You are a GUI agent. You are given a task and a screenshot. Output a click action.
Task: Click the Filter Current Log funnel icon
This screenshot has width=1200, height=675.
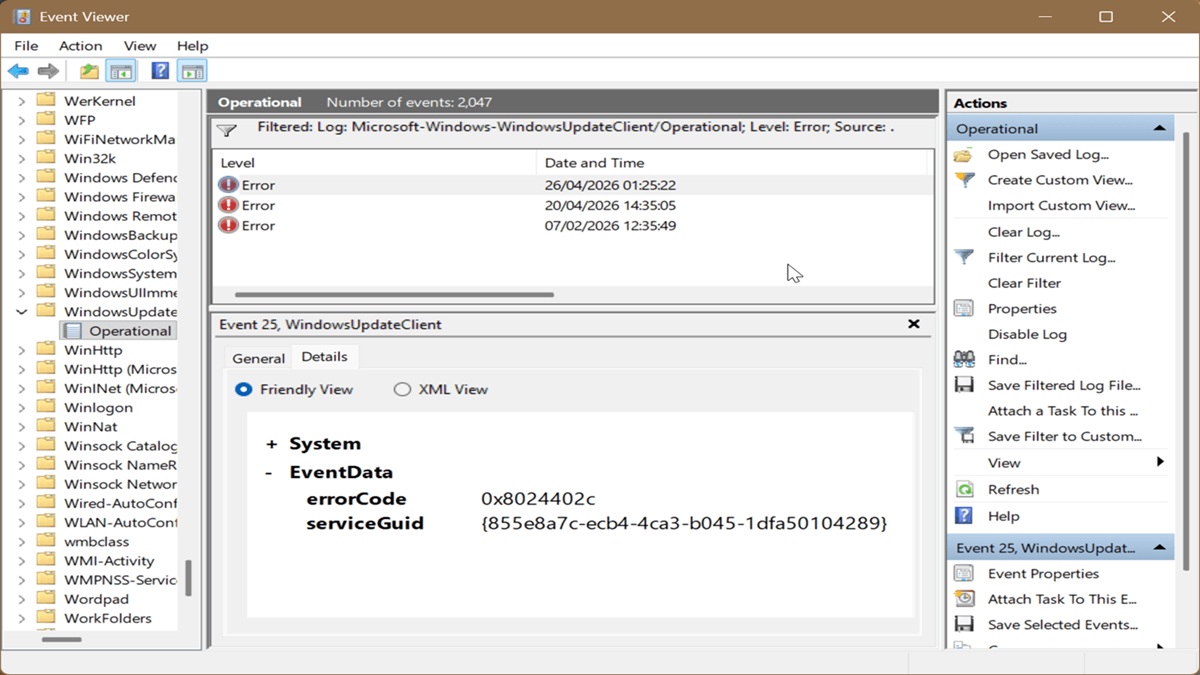pos(964,257)
